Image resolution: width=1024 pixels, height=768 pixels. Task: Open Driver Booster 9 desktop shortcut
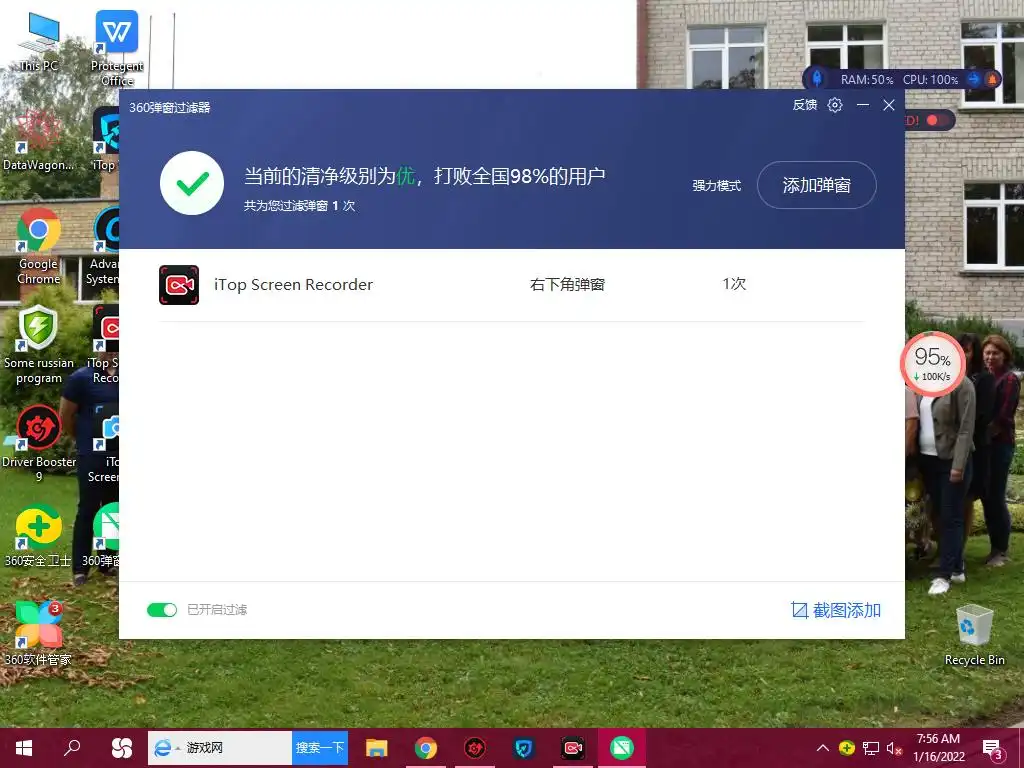[39, 444]
